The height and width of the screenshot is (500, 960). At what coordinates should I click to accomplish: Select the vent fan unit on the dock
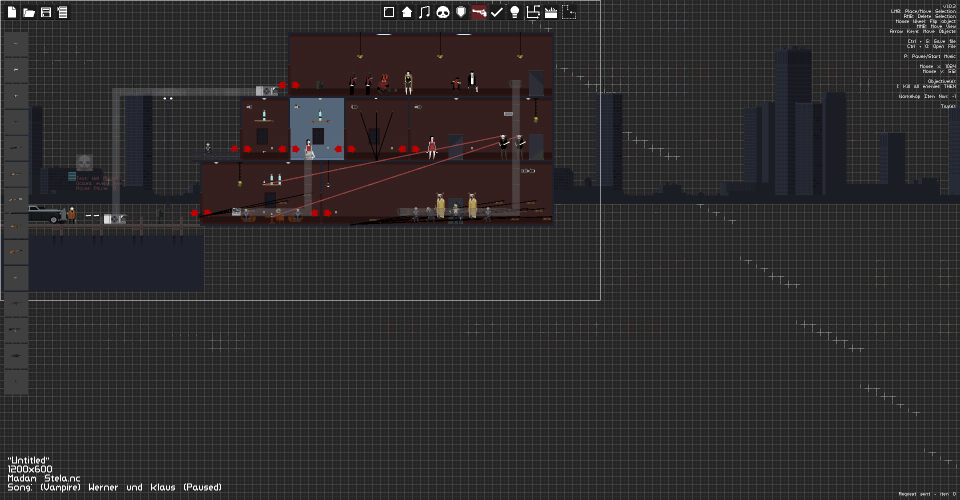point(115,218)
